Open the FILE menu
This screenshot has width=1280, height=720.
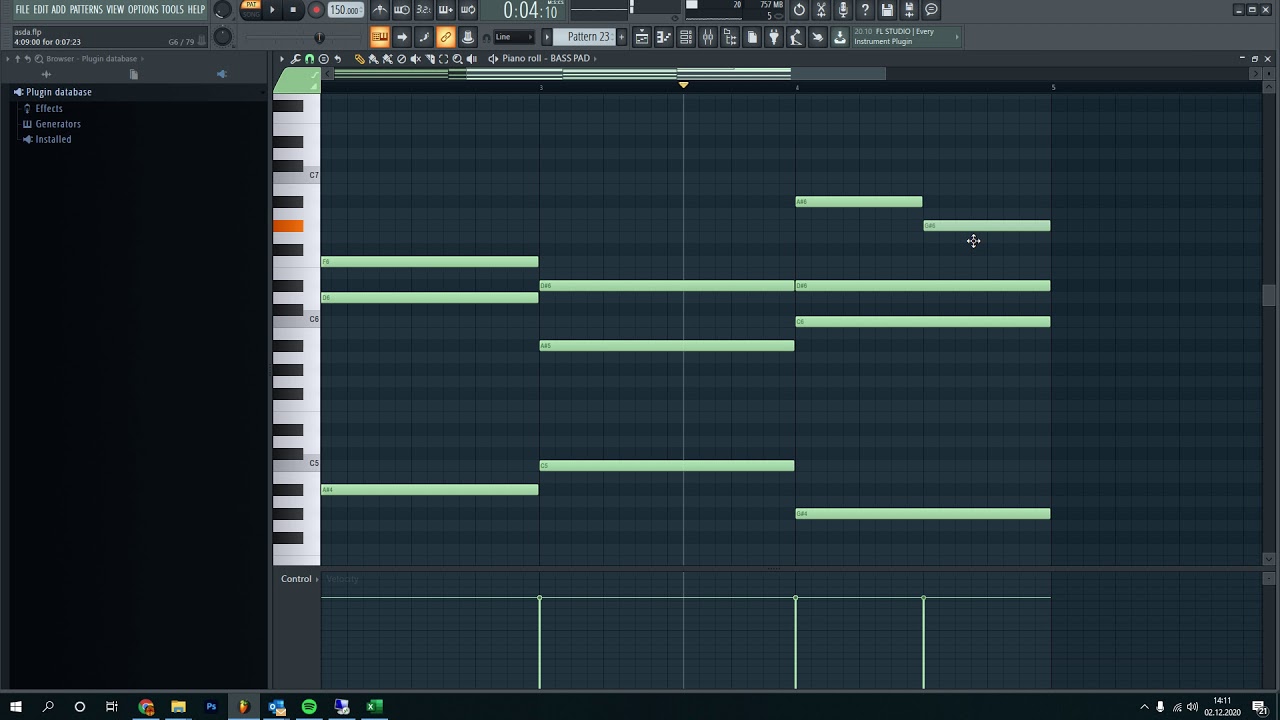point(22,10)
